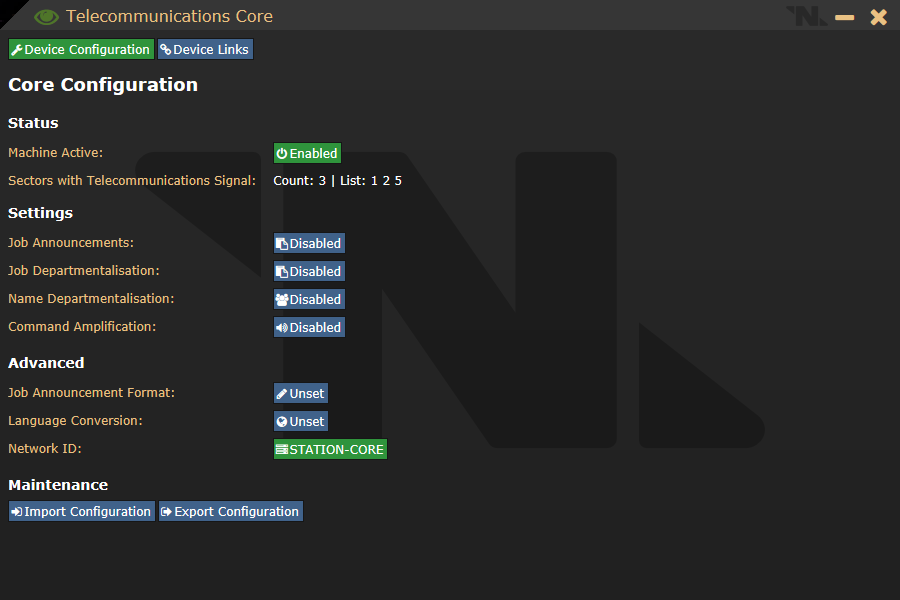Enable Command Amplification setting
The height and width of the screenshot is (600, 900).
point(309,327)
